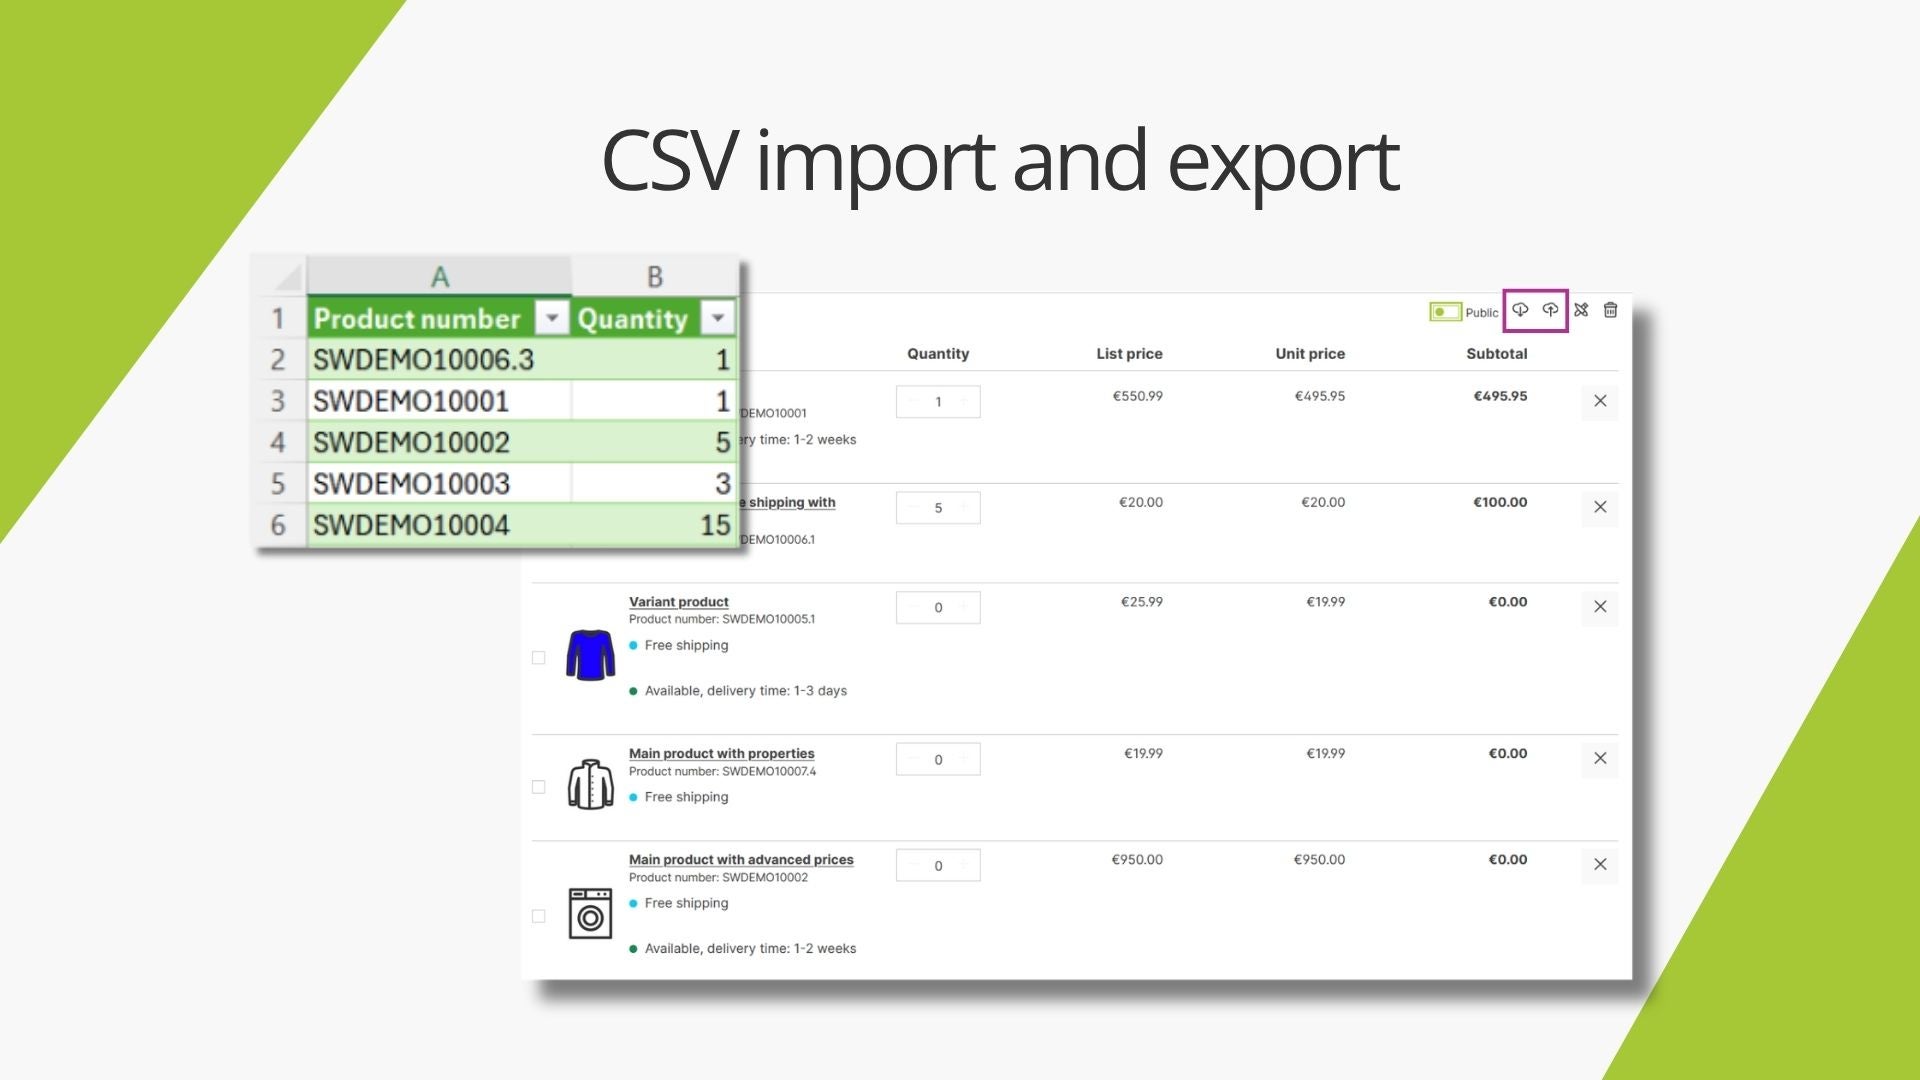
Task: Select spreadsheet row header 6
Action: click(278, 525)
